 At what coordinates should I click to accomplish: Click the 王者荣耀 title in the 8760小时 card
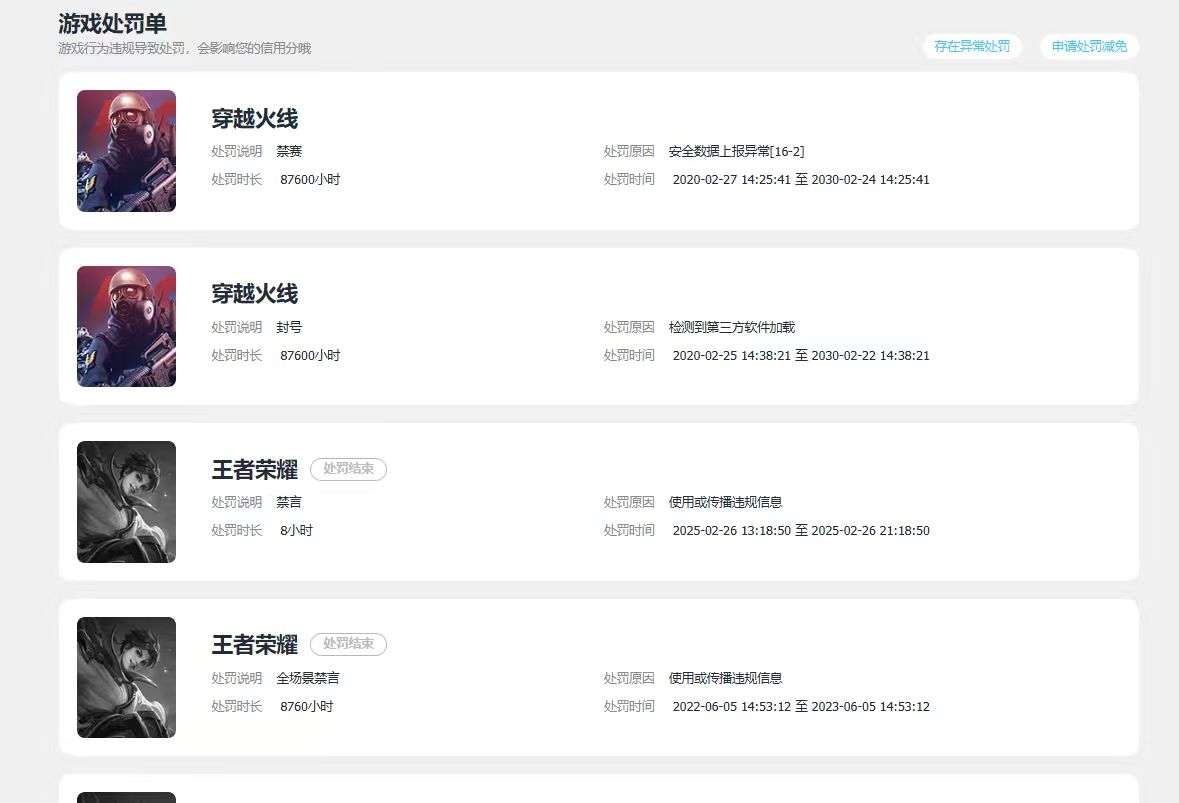(x=254, y=644)
